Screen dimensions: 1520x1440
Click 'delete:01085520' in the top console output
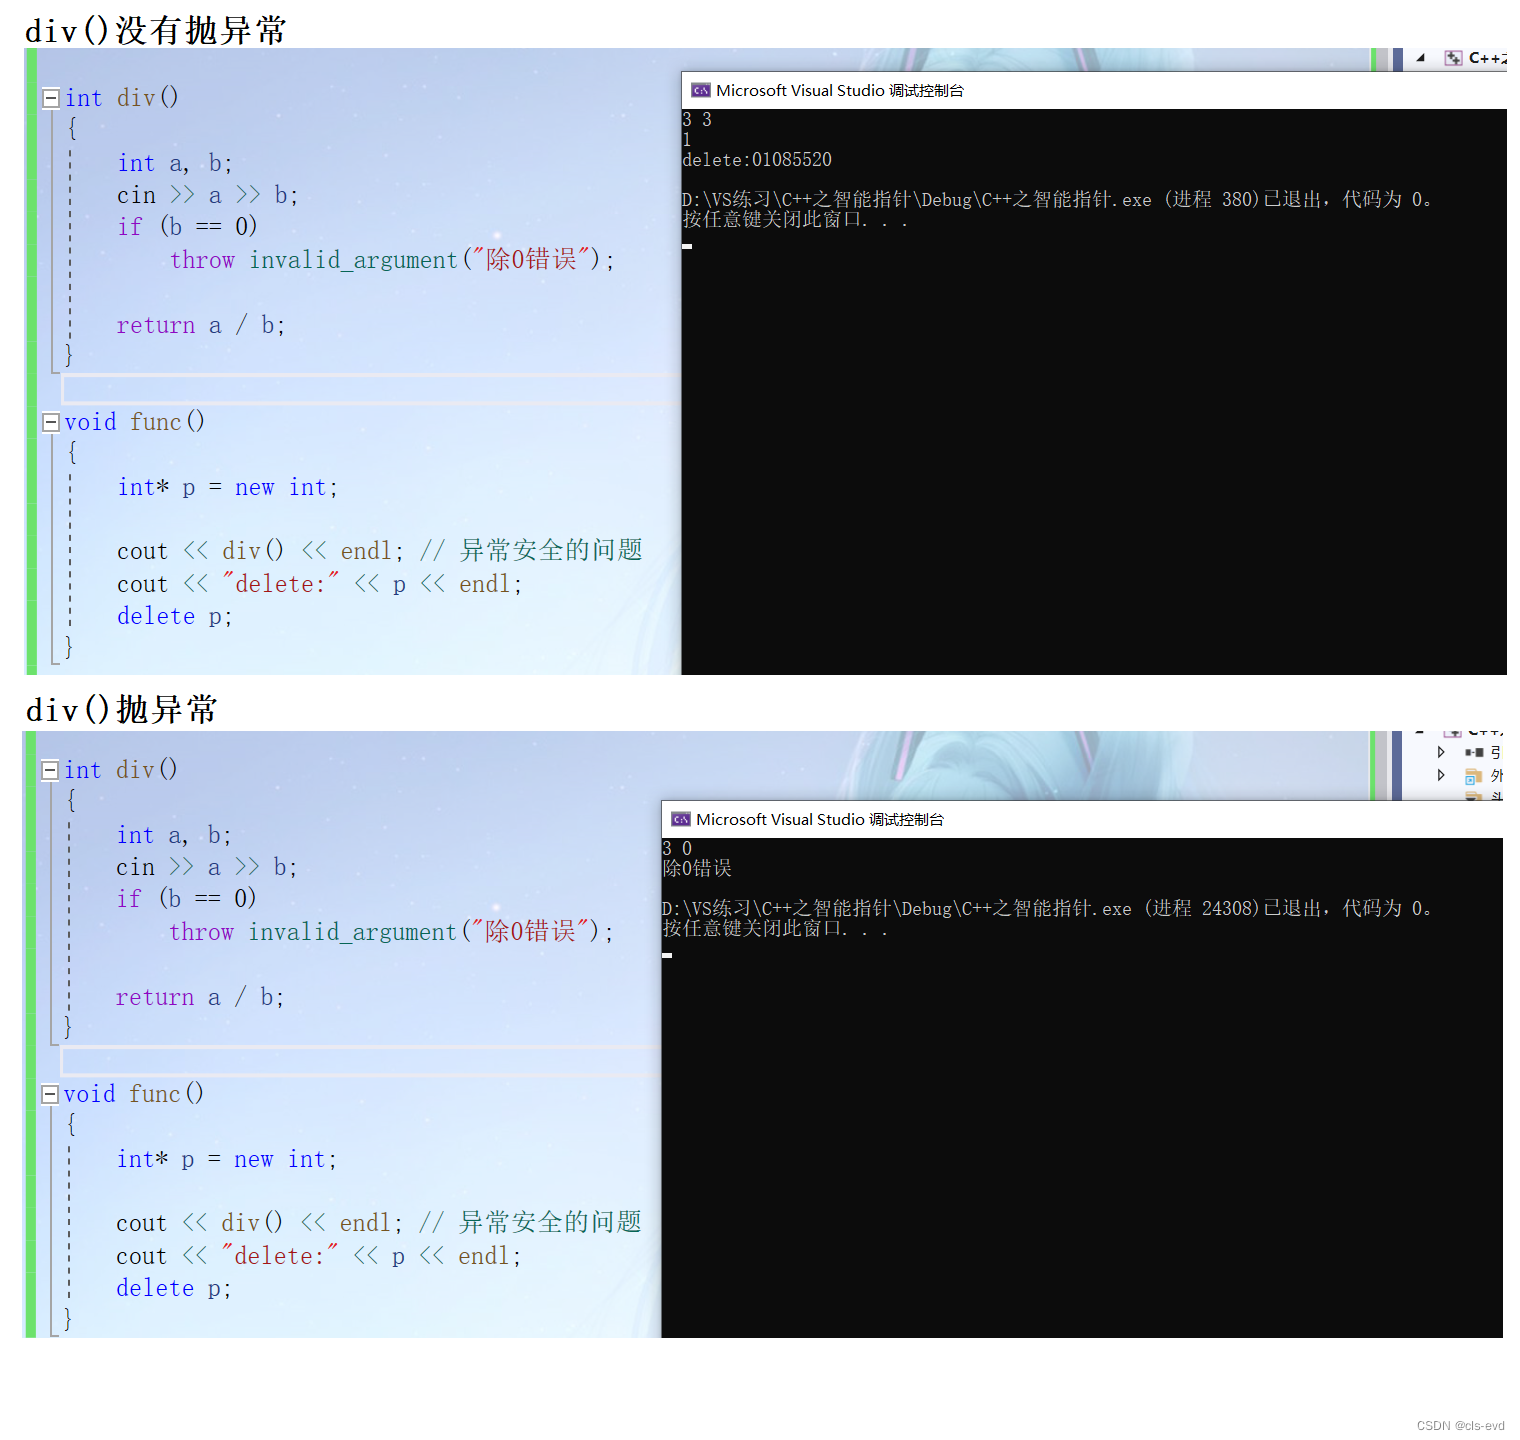(757, 160)
